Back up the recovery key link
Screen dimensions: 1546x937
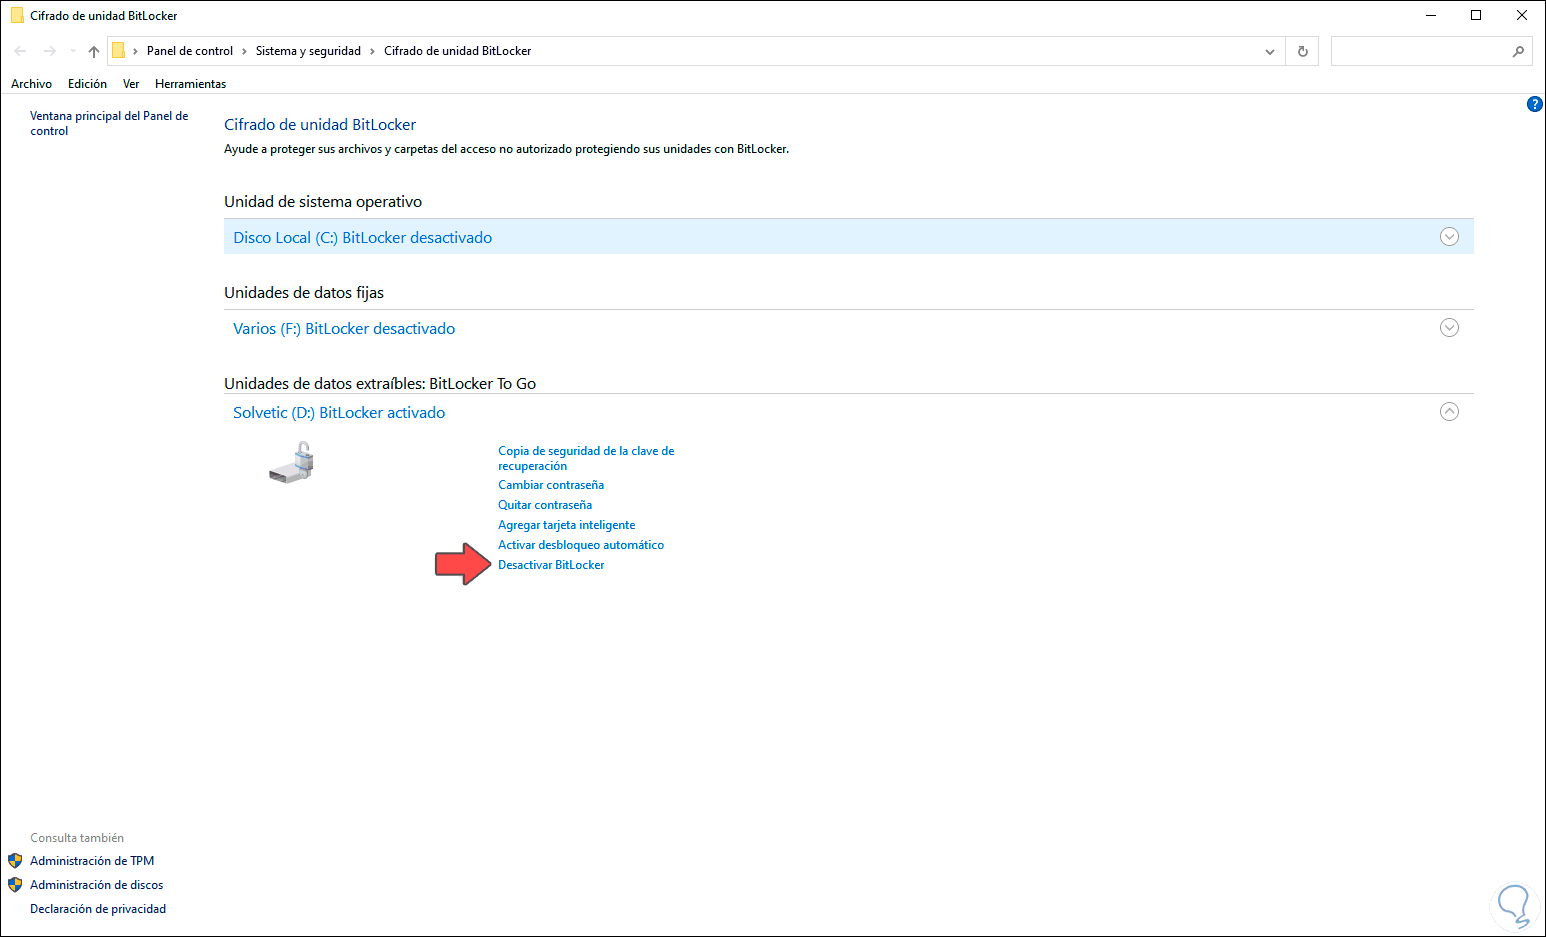(x=586, y=459)
